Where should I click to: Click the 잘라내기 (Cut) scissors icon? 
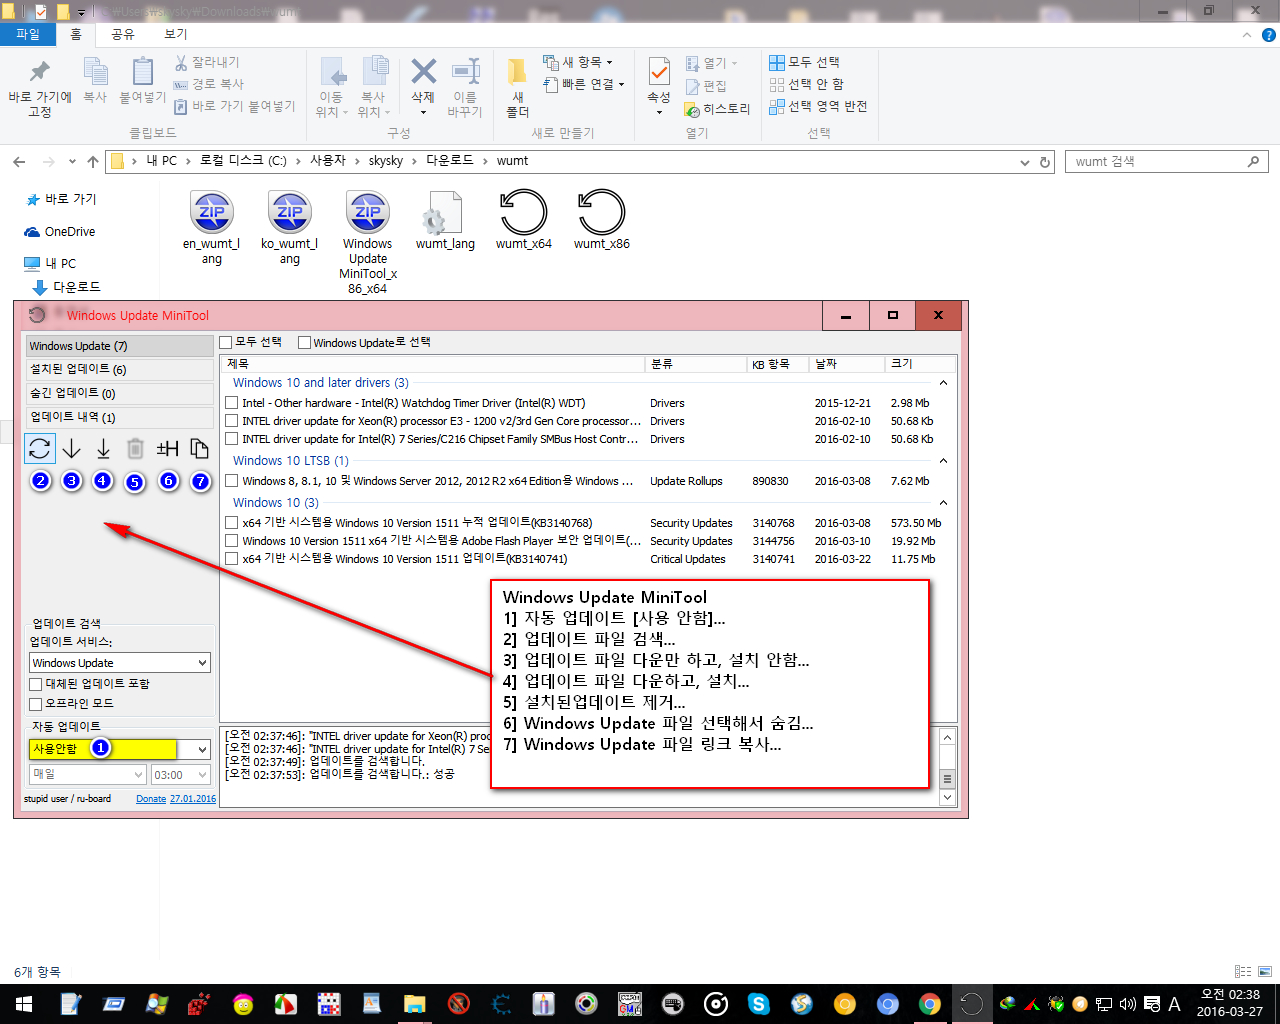click(x=181, y=63)
